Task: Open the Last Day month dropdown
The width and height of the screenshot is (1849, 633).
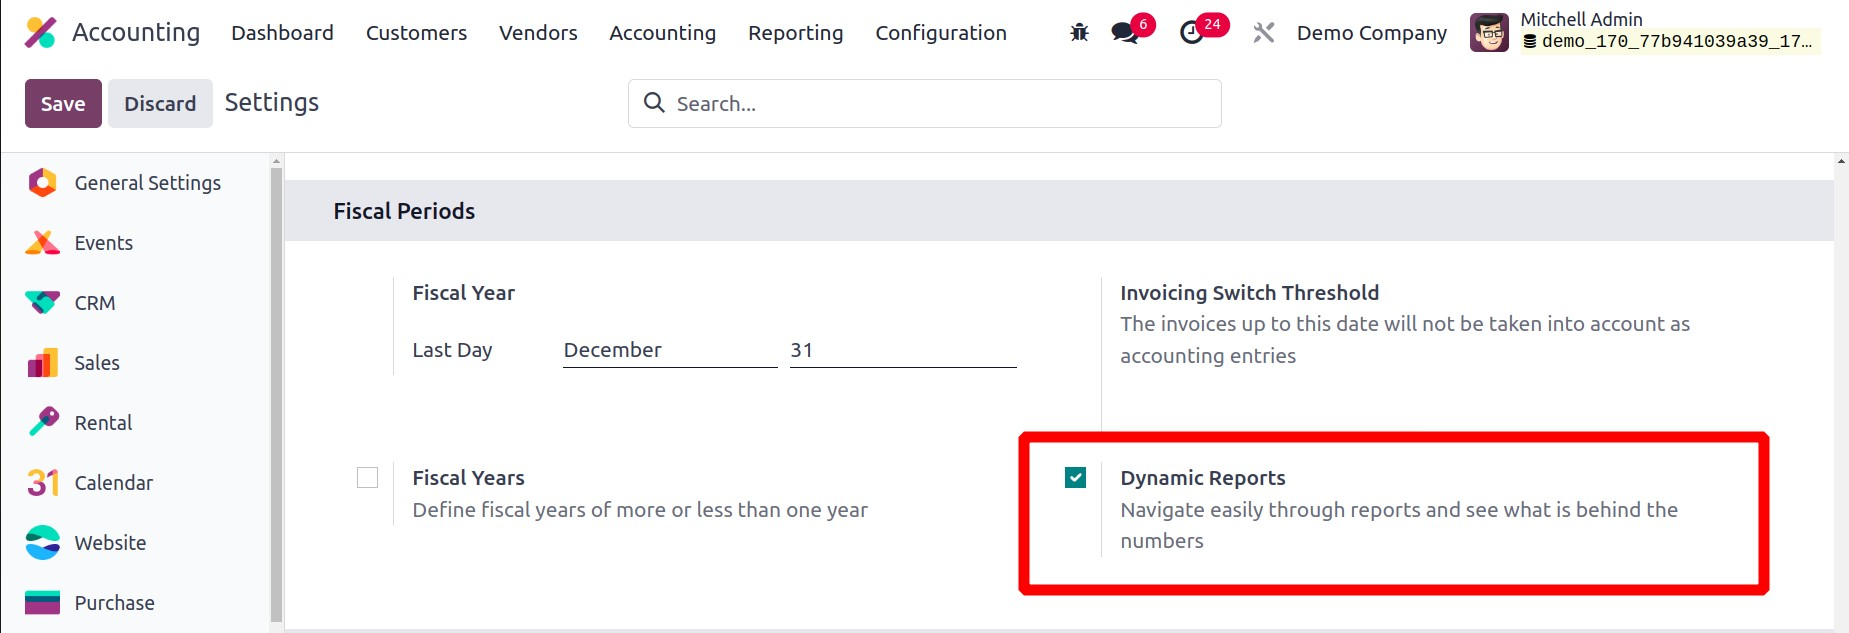Action: pos(669,350)
